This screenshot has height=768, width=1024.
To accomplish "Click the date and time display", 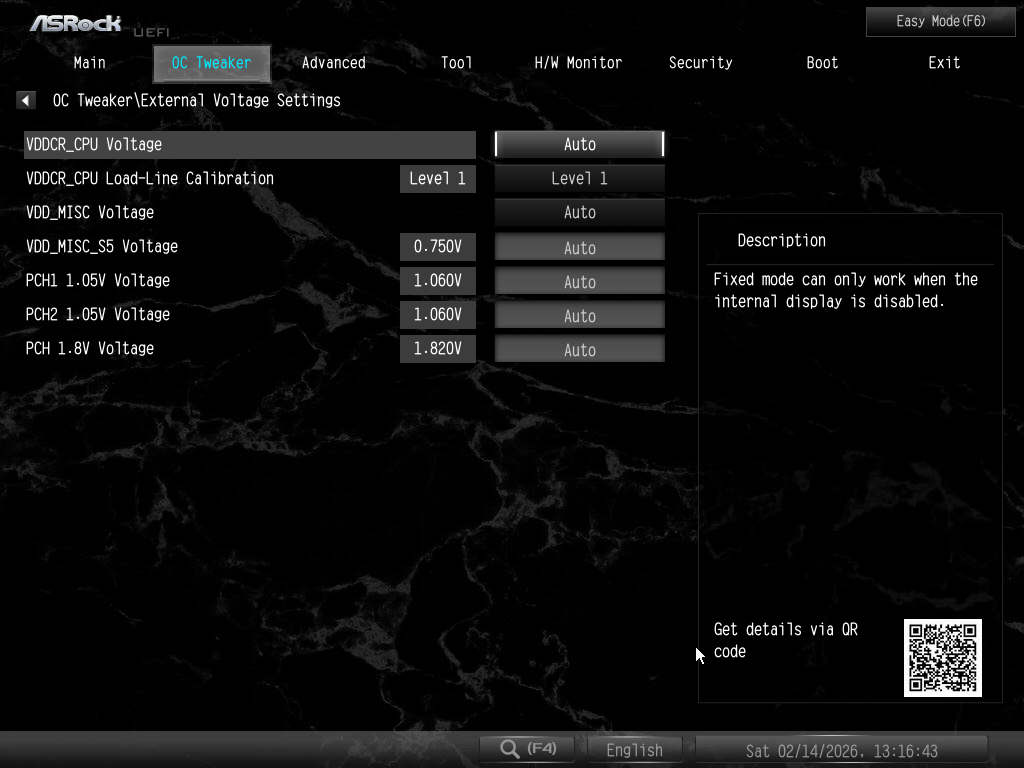I will [842, 750].
